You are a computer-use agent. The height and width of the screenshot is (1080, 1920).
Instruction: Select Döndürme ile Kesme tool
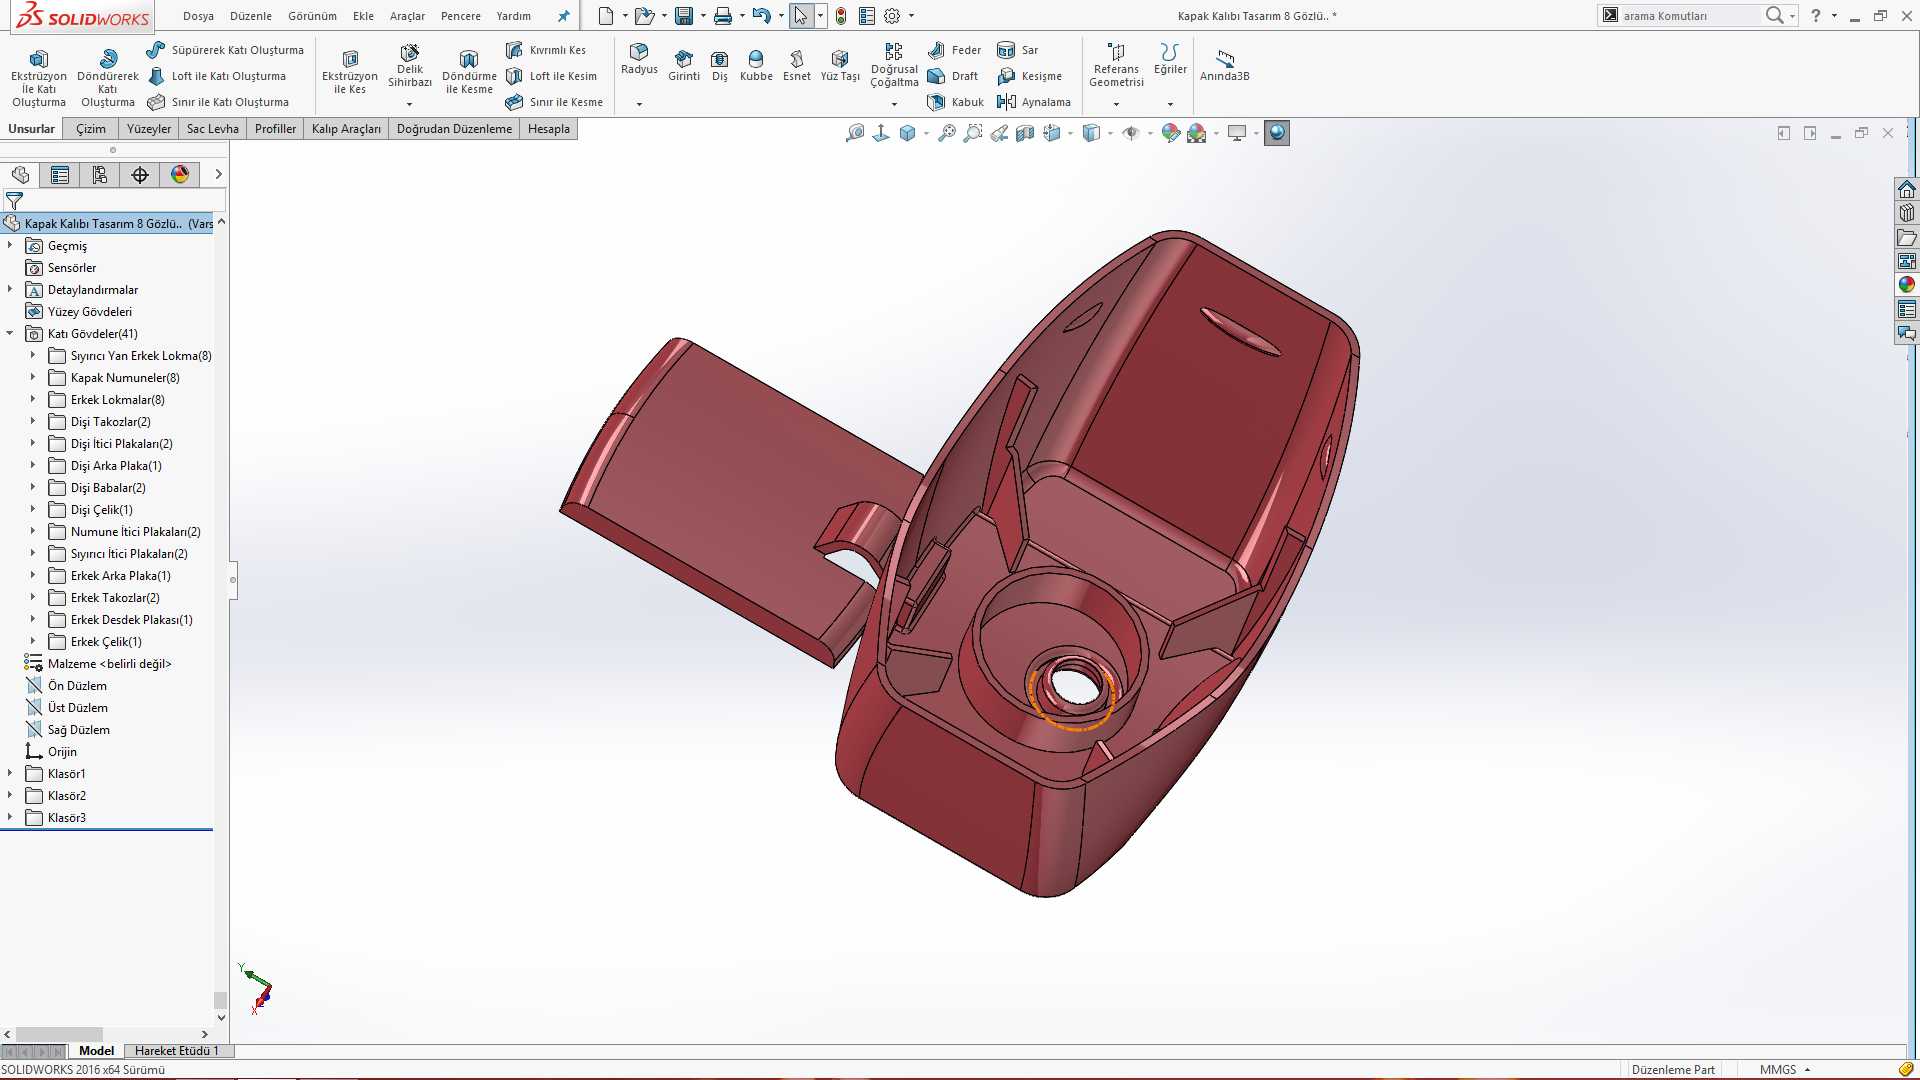469,72
